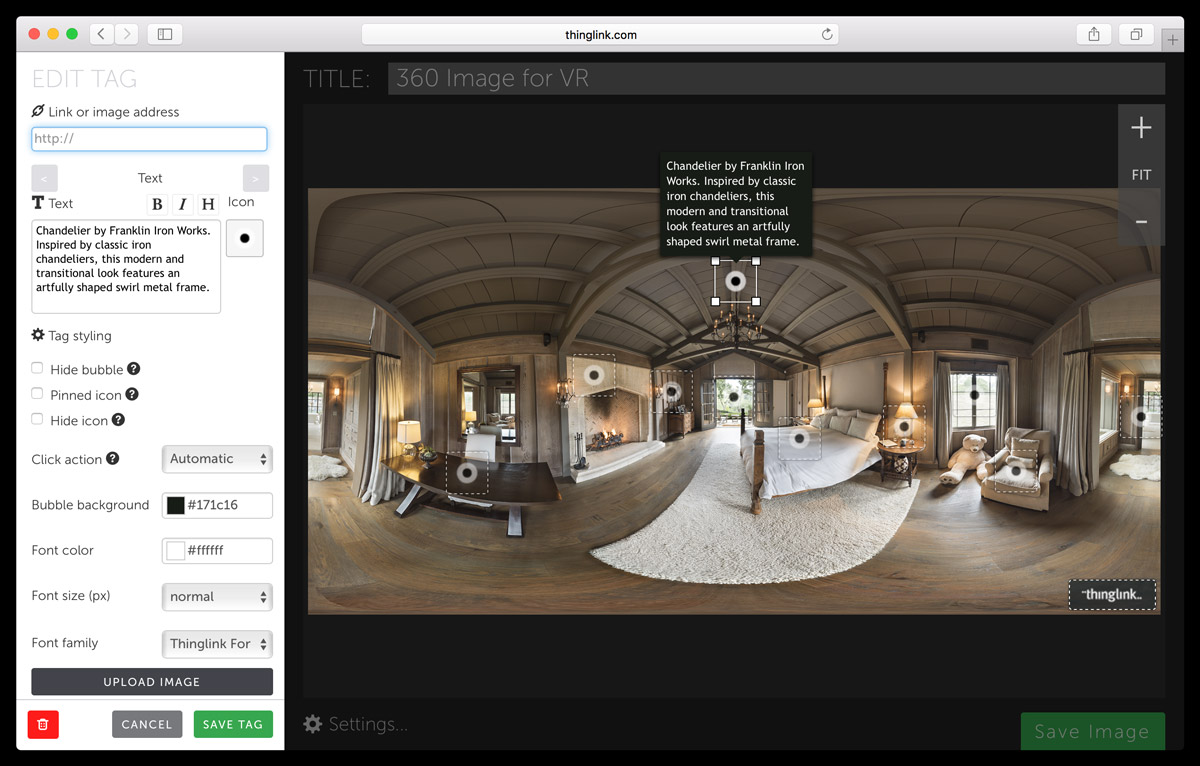Zoom out with the minus icon
Screen dimensions: 1200x766
[x=1141, y=222]
